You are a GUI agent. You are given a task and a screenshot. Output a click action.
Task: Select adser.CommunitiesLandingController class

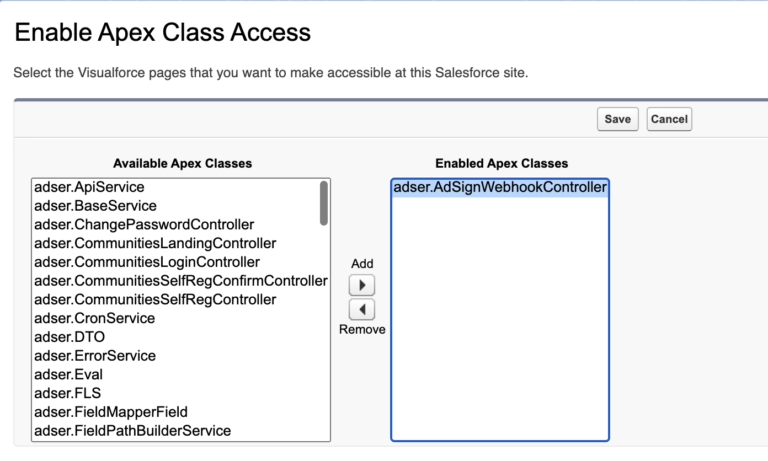pos(155,243)
